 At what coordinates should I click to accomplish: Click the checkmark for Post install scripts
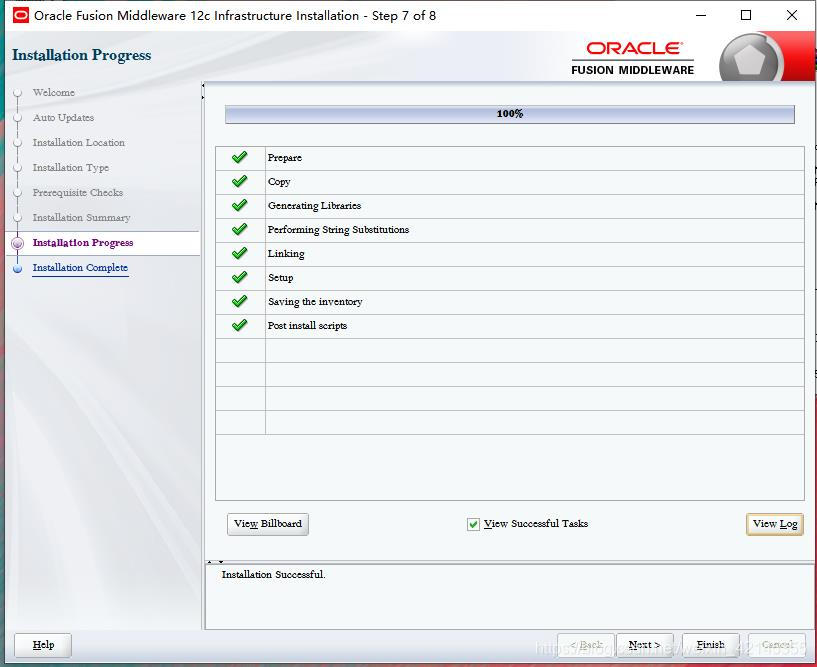[240, 325]
